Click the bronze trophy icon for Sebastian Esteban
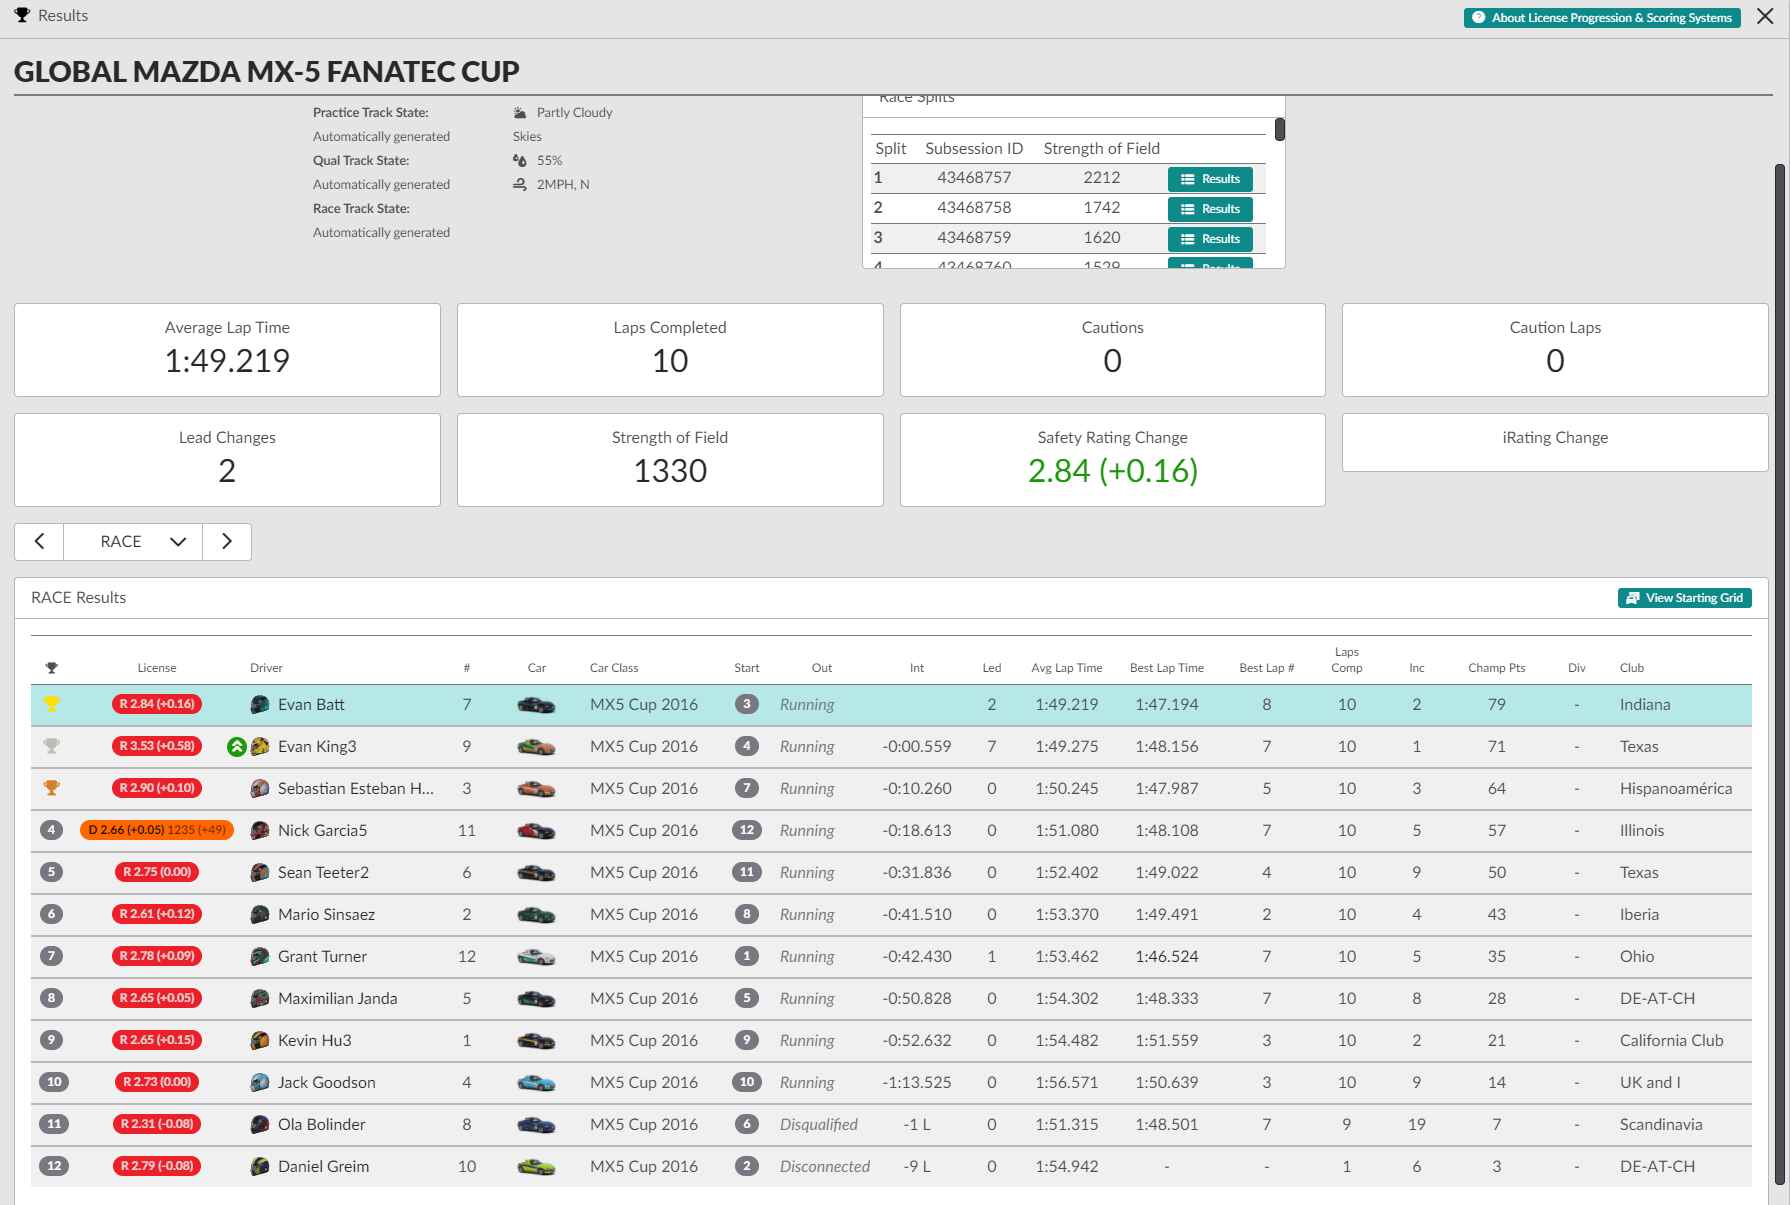The width and height of the screenshot is (1790, 1205). pos(52,788)
